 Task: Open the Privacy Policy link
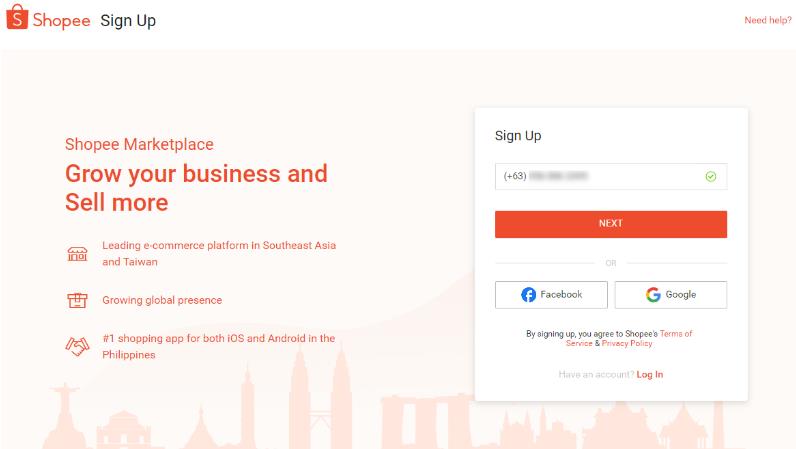tap(627, 343)
